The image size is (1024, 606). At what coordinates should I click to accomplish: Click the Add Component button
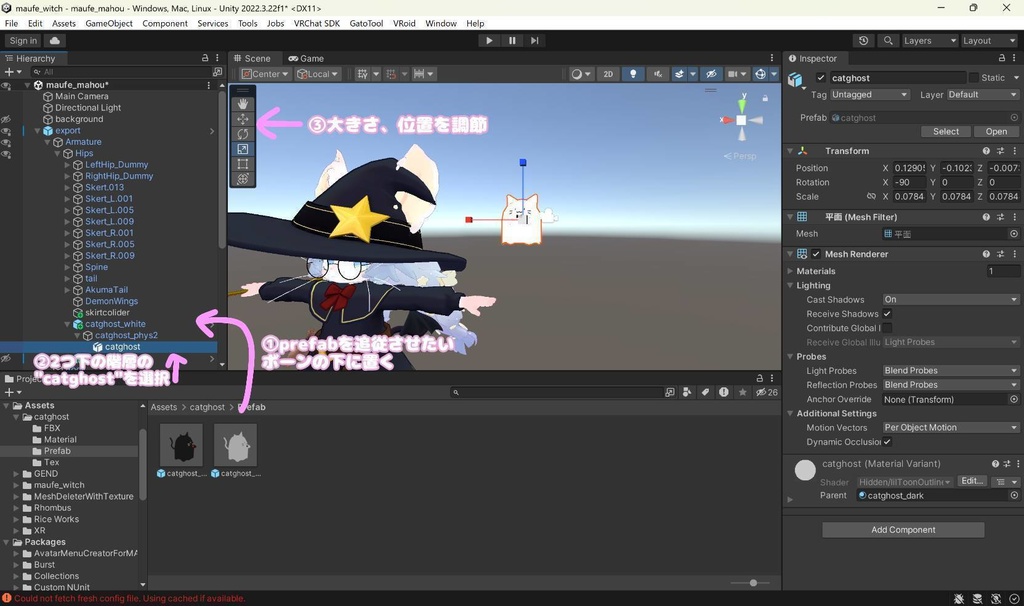coord(902,529)
